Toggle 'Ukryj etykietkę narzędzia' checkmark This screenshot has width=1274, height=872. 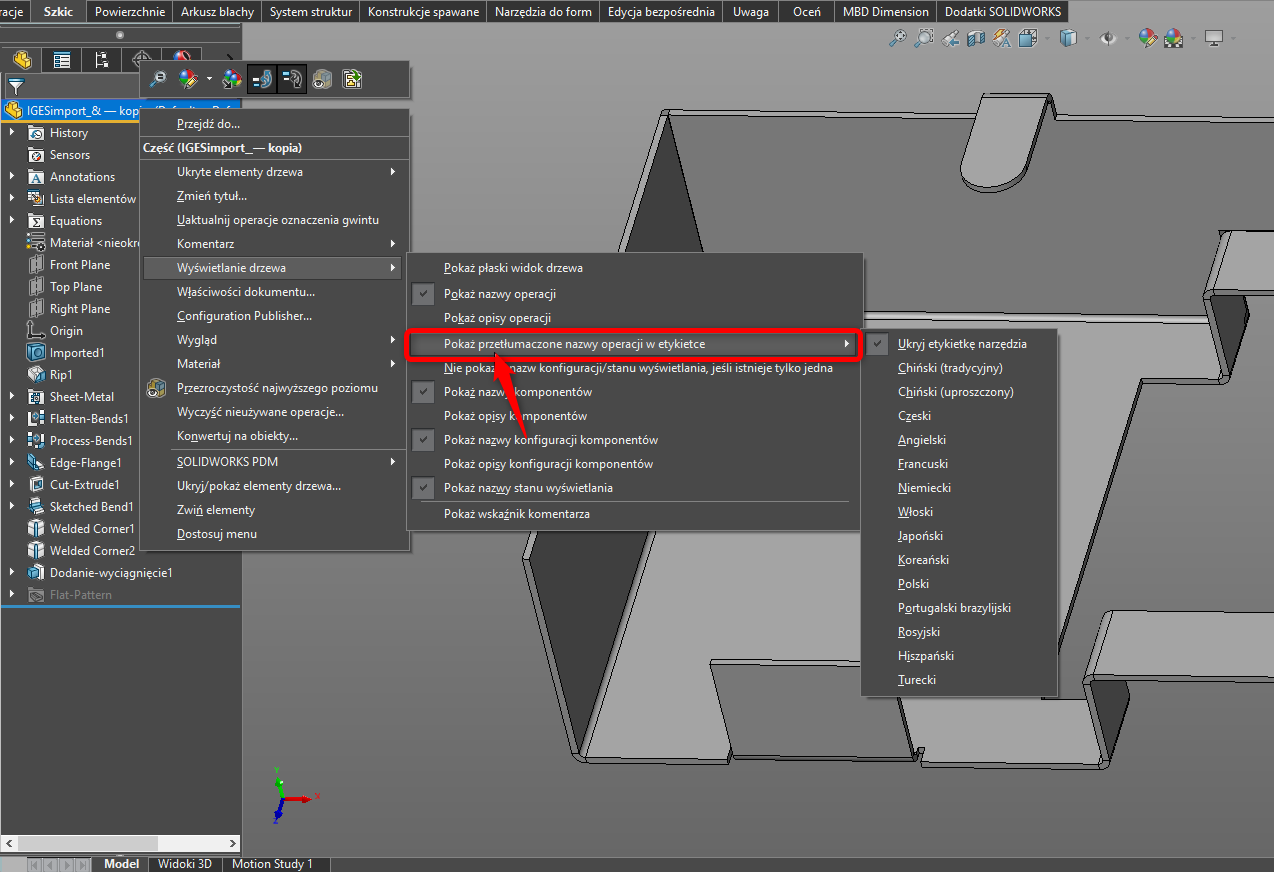878,344
